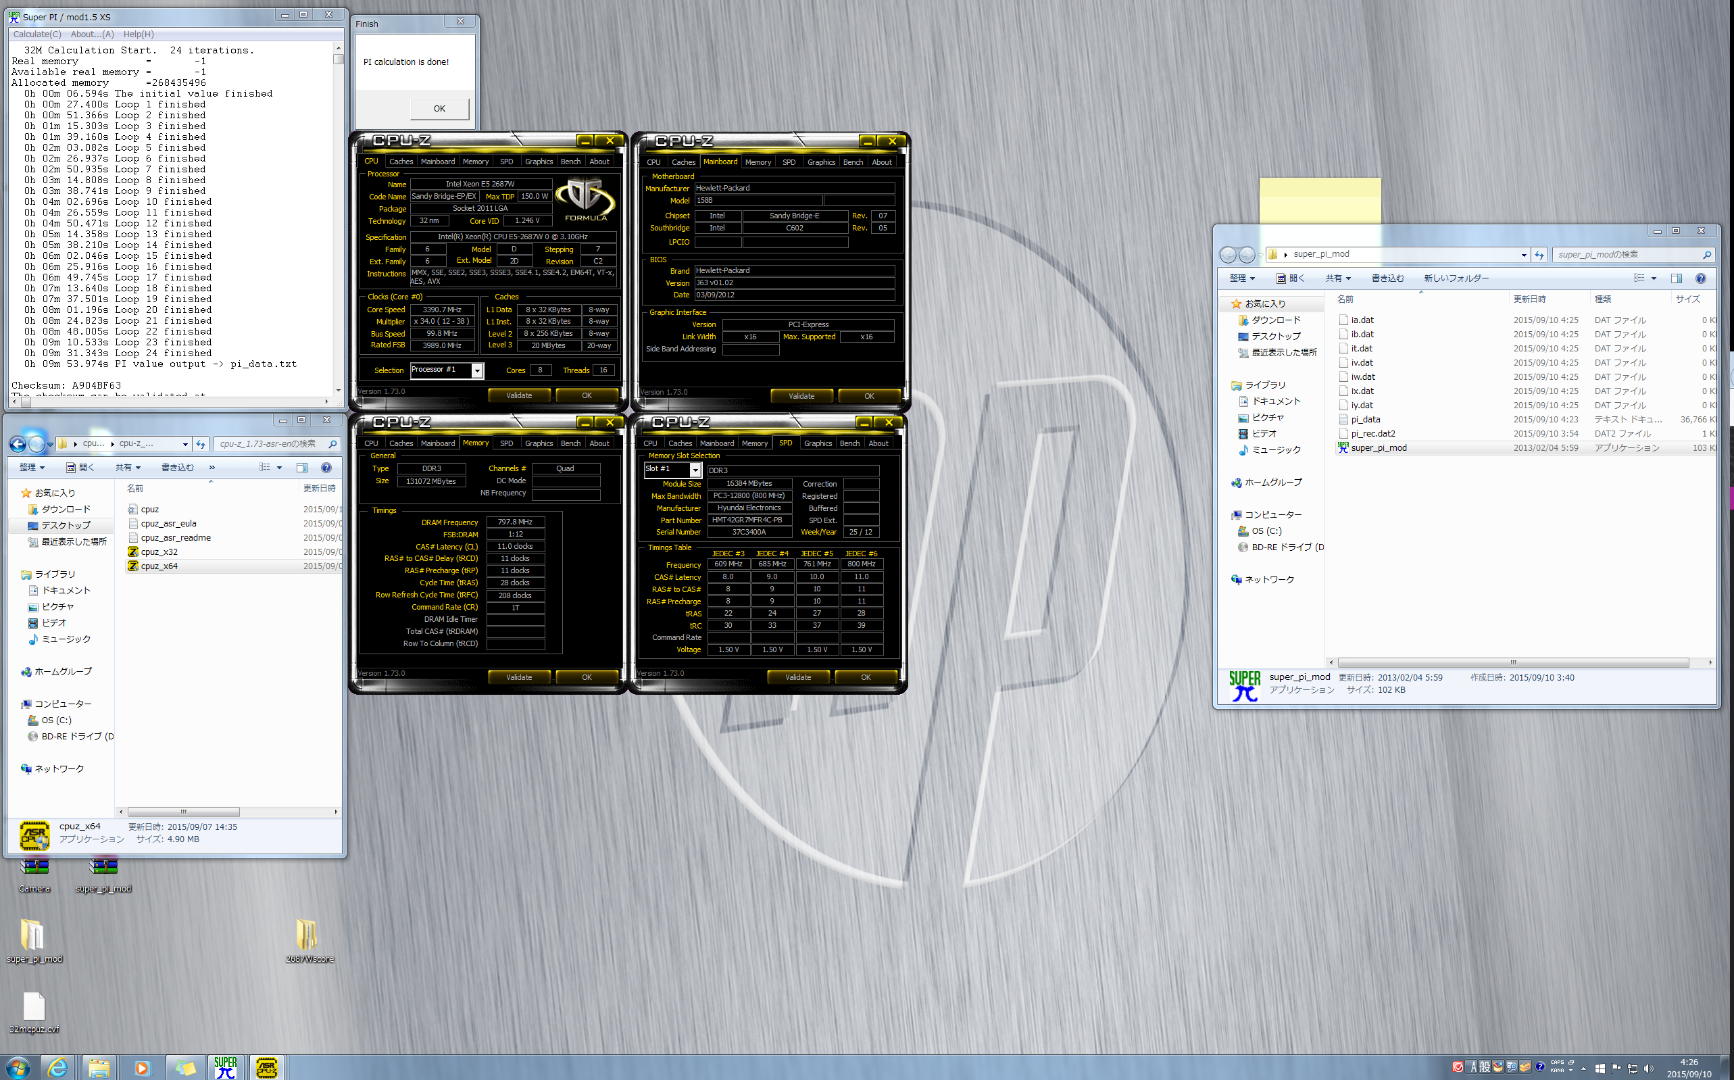Open Super PI from the taskbar
The width and height of the screenshot is (1734, 1080).
(225, 1067)
